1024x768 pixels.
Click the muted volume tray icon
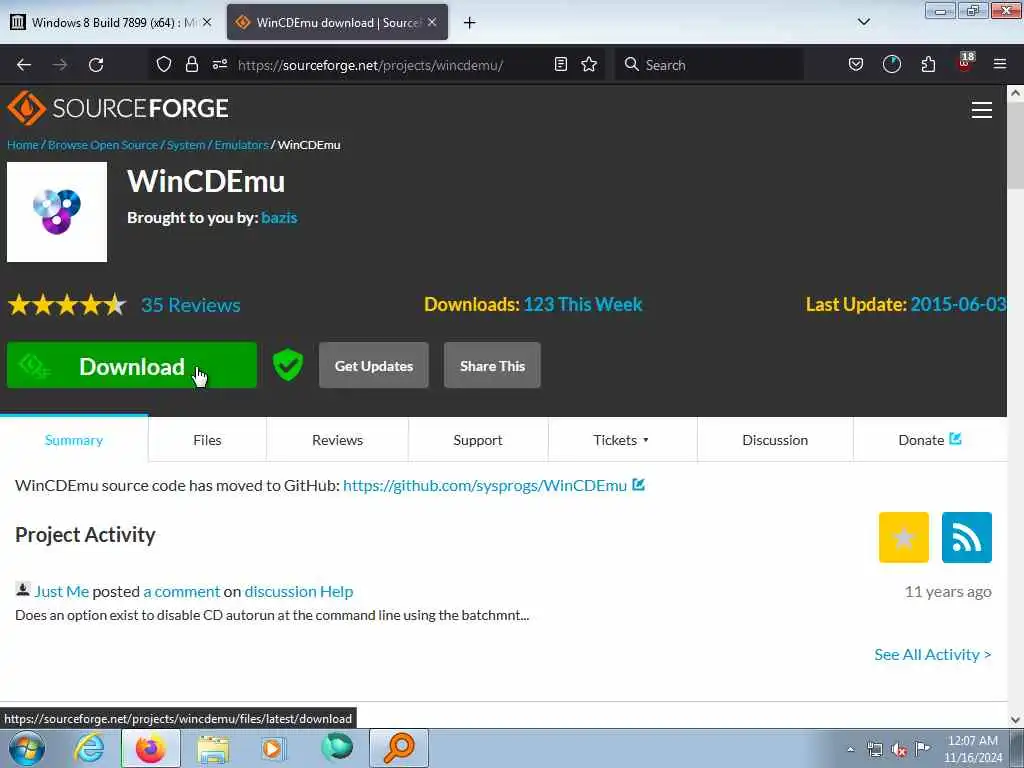tap(899, 750)
